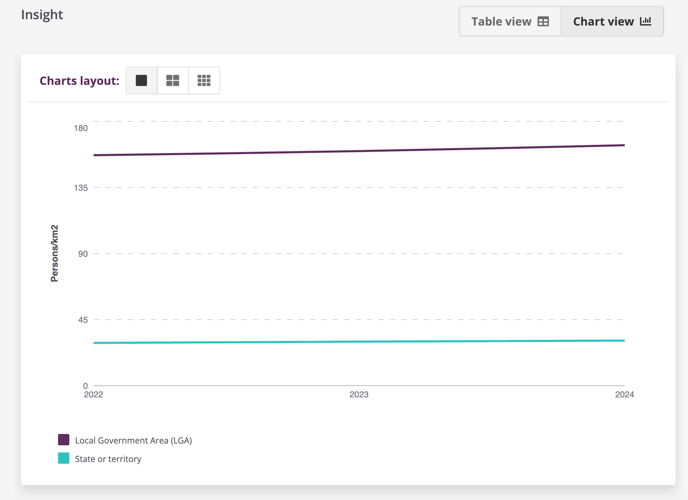Click the 2022 x-axis label

tap(93, 395)
